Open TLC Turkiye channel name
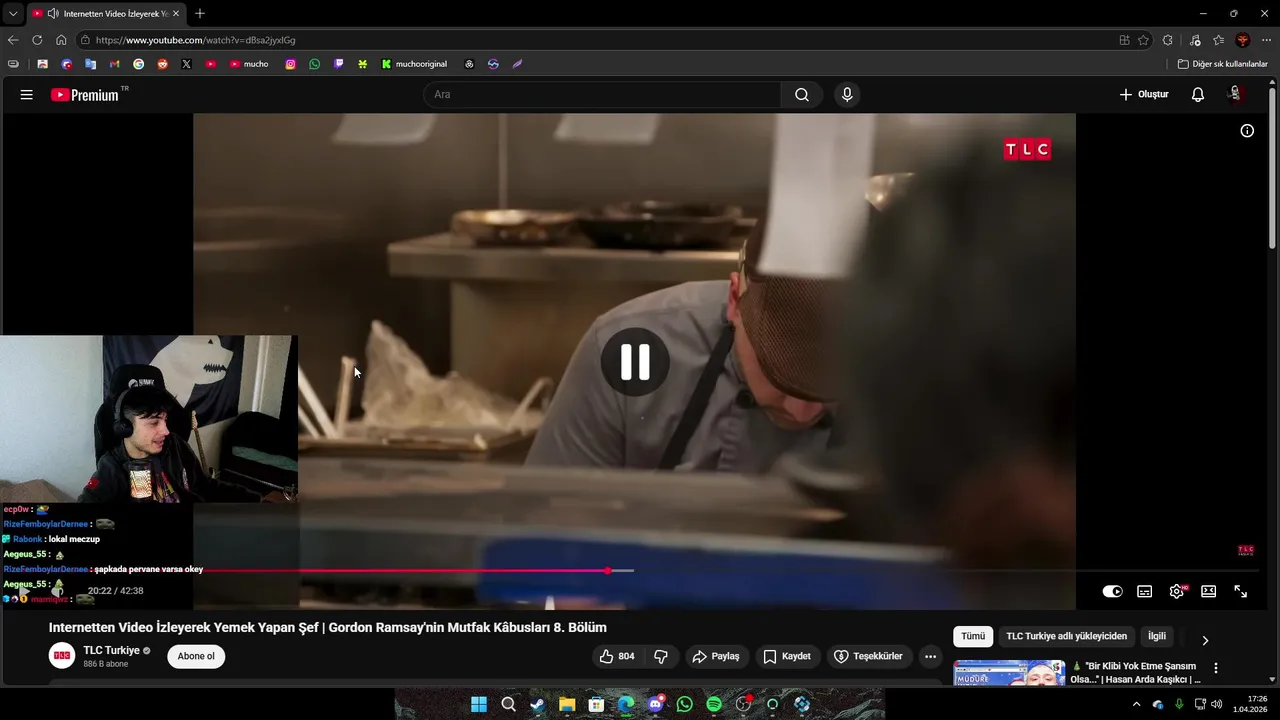The image size is (1280, 720). (x=112, y=651)
